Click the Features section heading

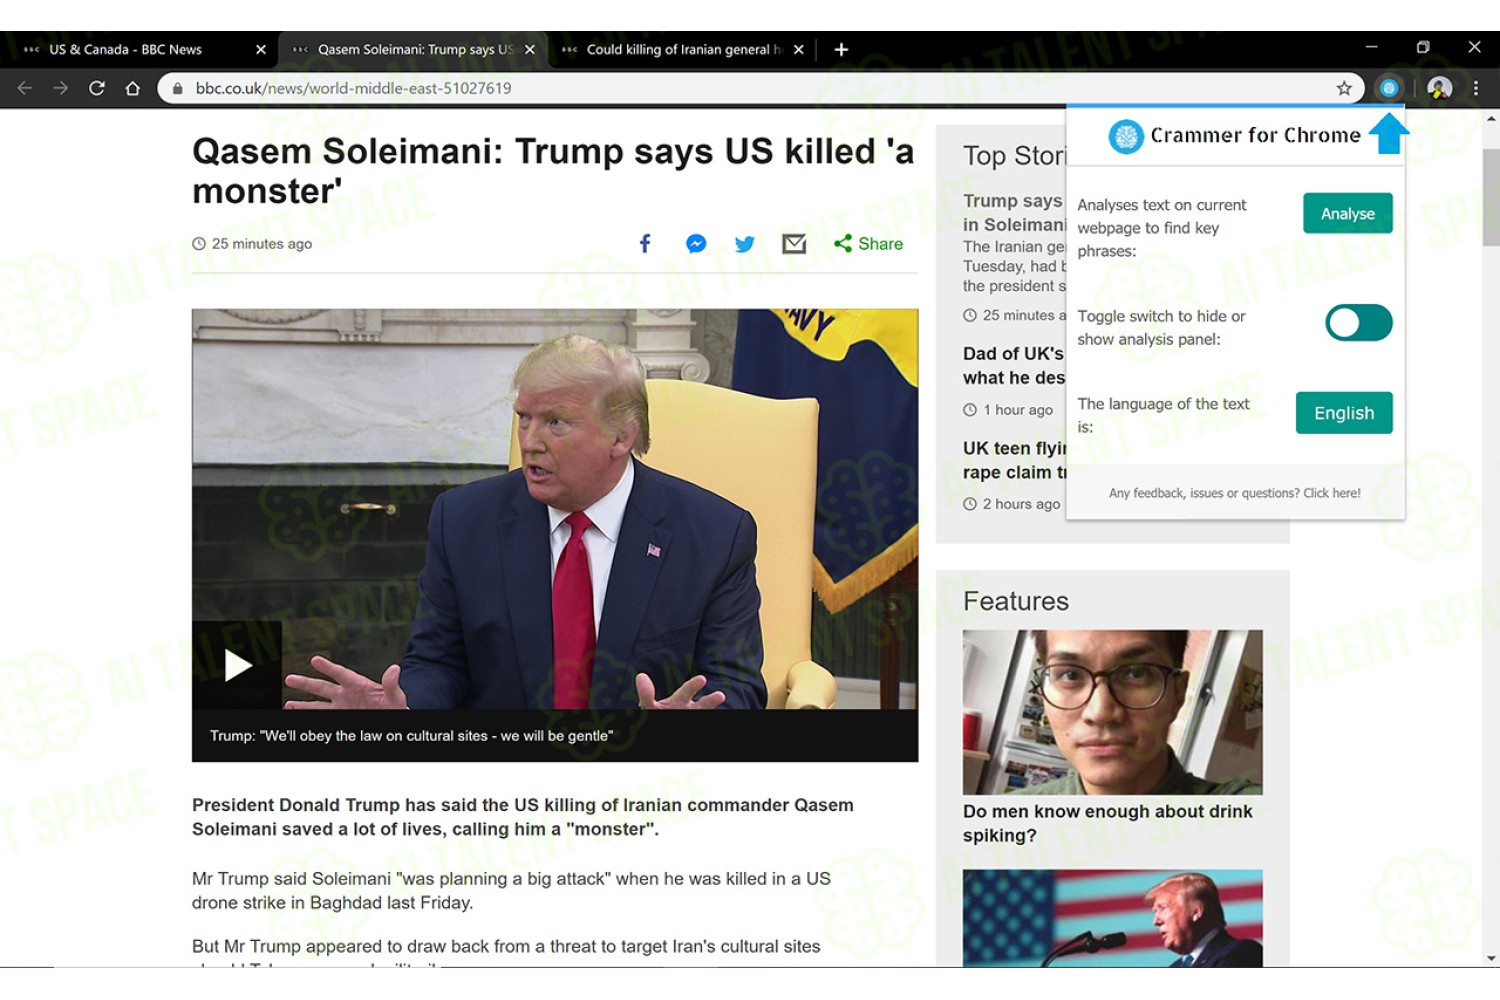coord(1016,601)
